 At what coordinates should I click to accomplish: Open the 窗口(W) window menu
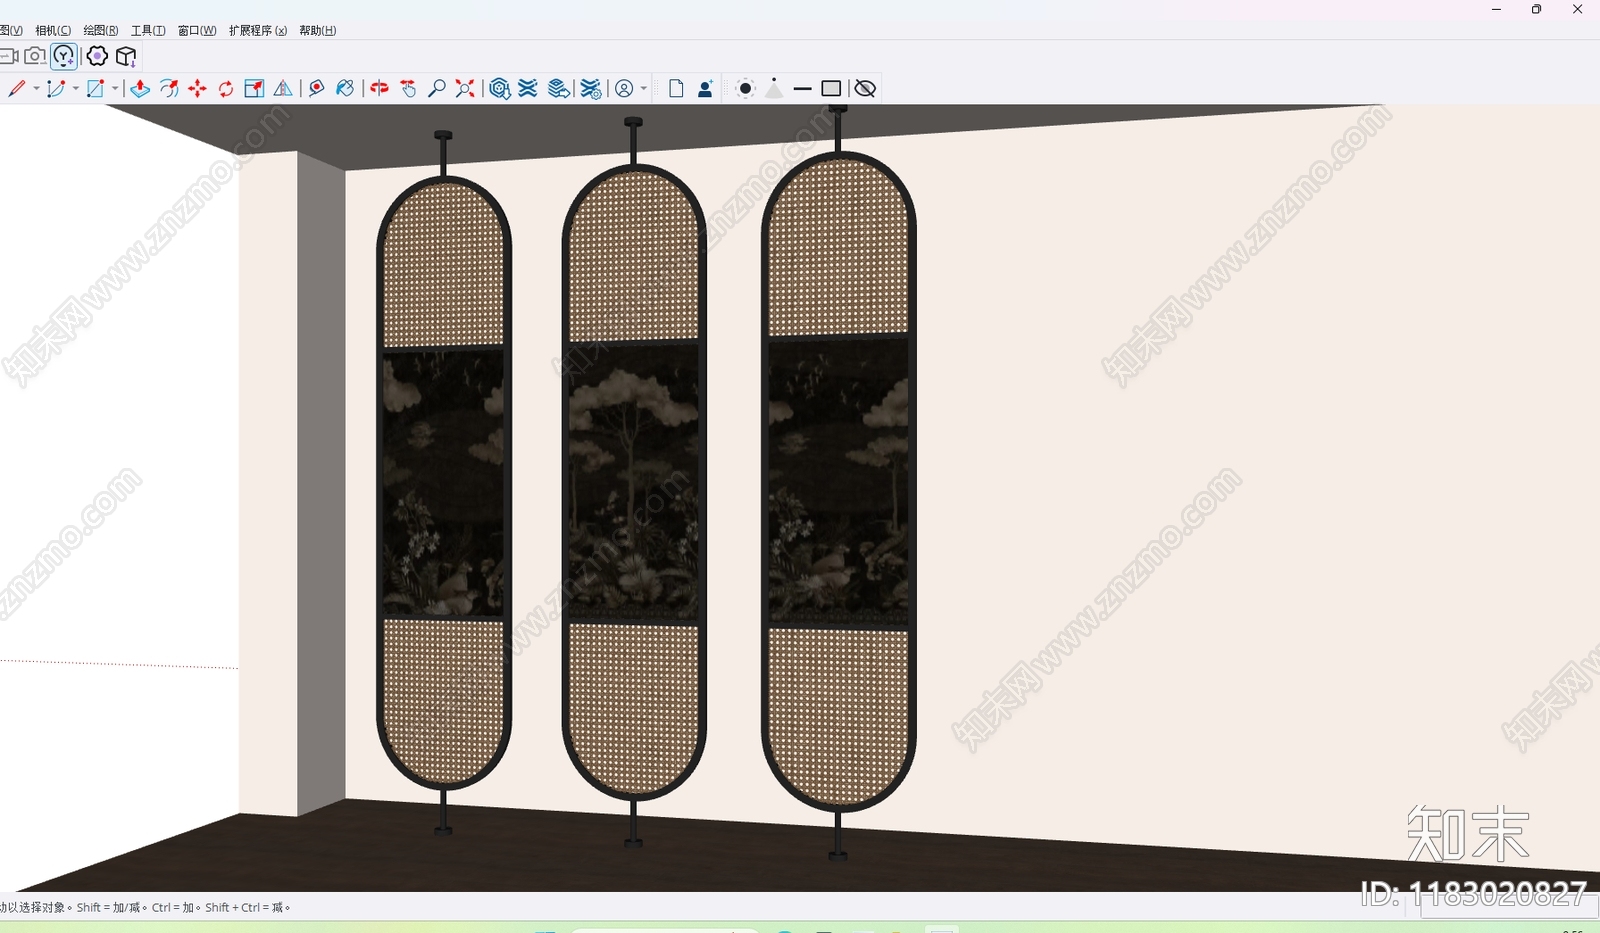point(197,30)
